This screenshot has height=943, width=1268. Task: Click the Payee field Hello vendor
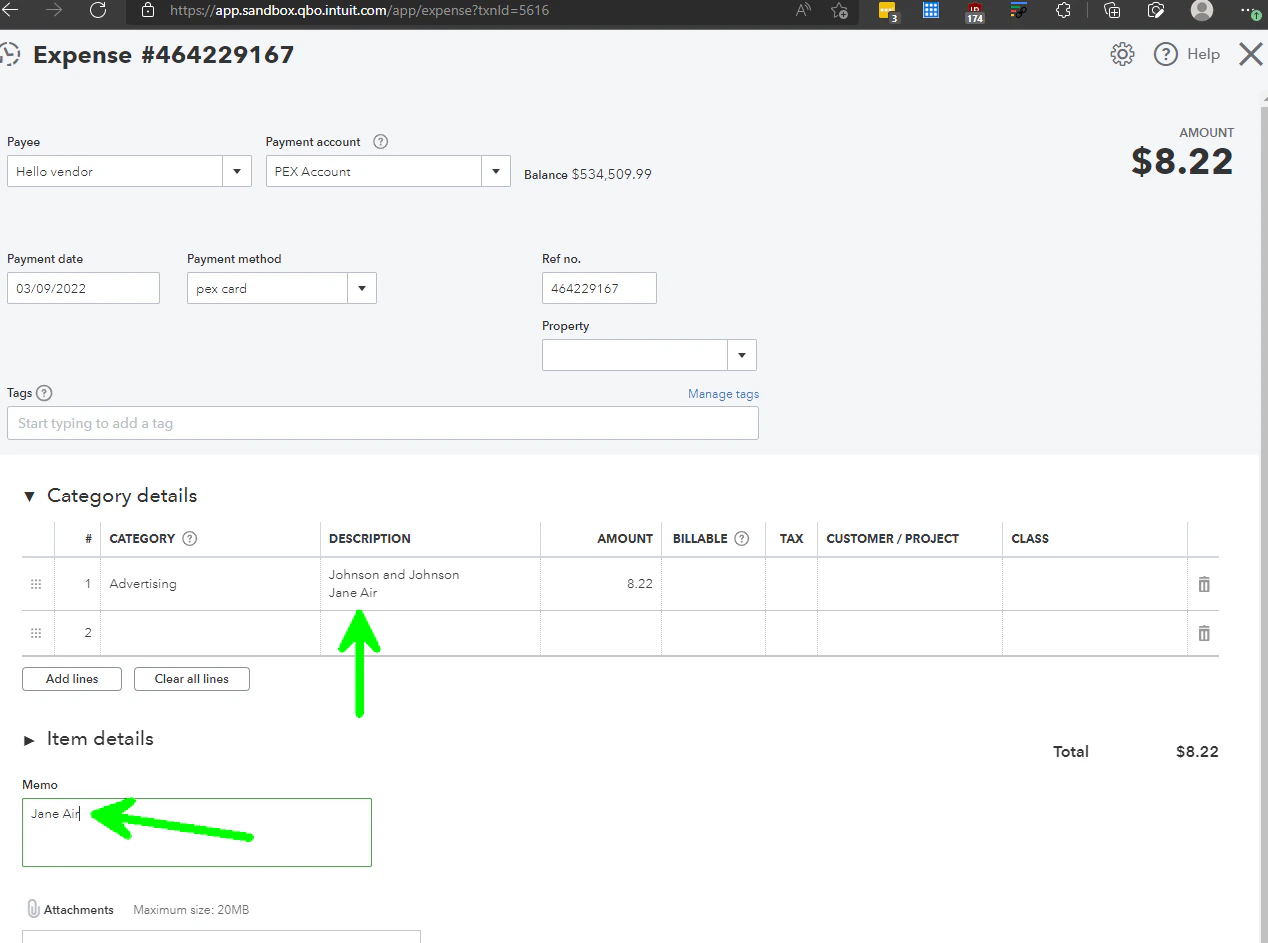tap(115, 171)
